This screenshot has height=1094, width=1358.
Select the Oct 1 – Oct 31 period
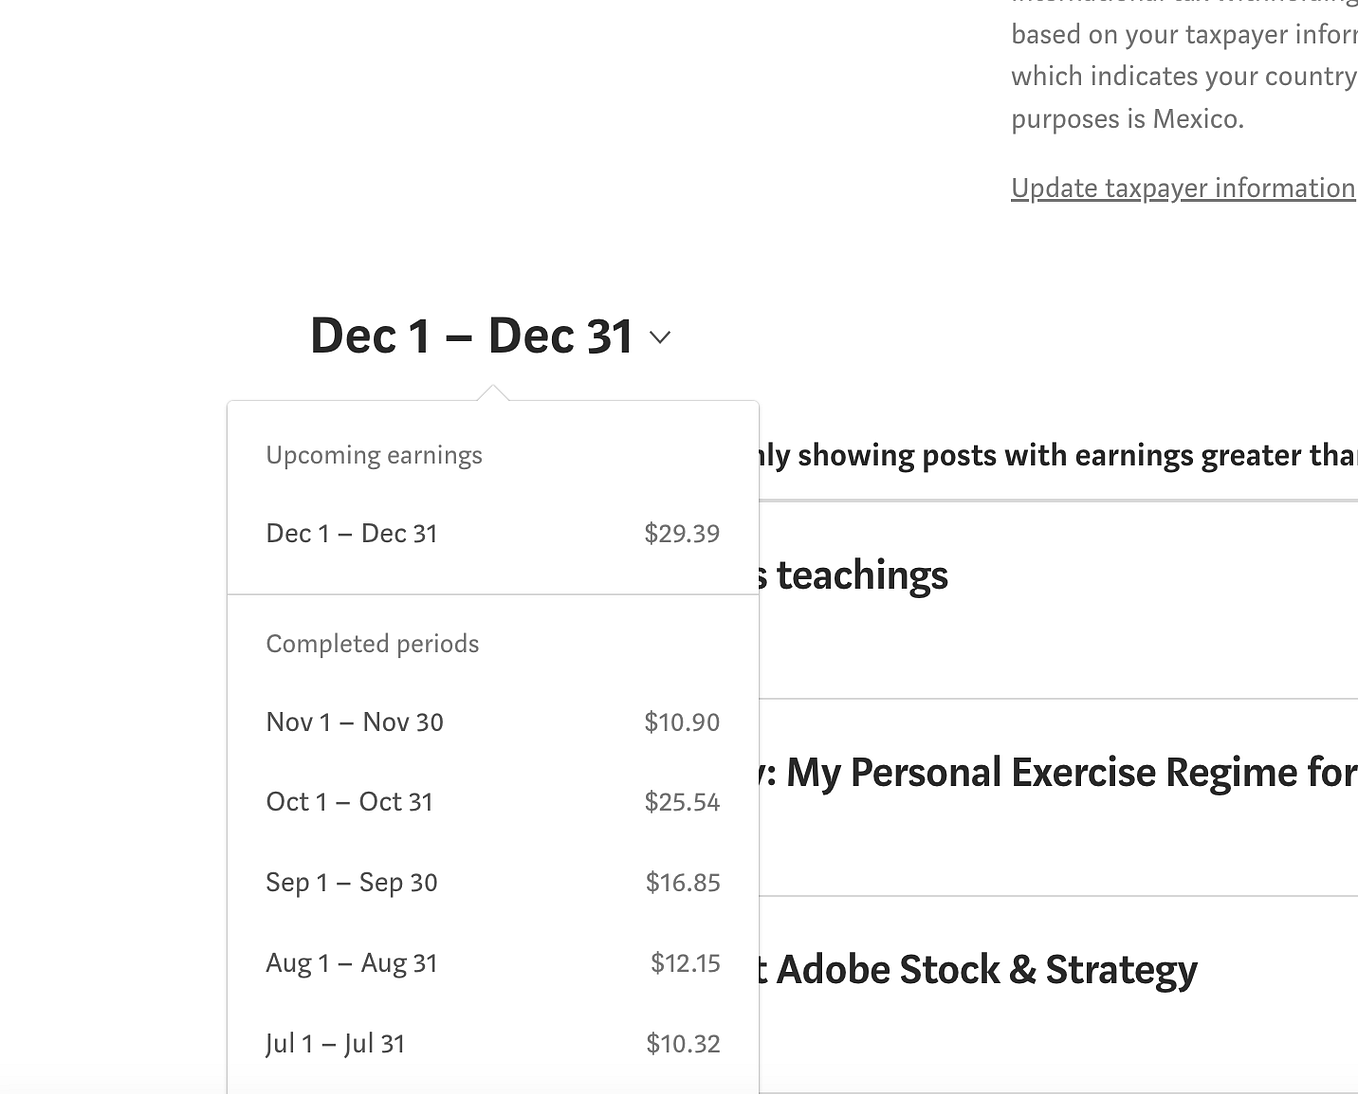(350, 802)
